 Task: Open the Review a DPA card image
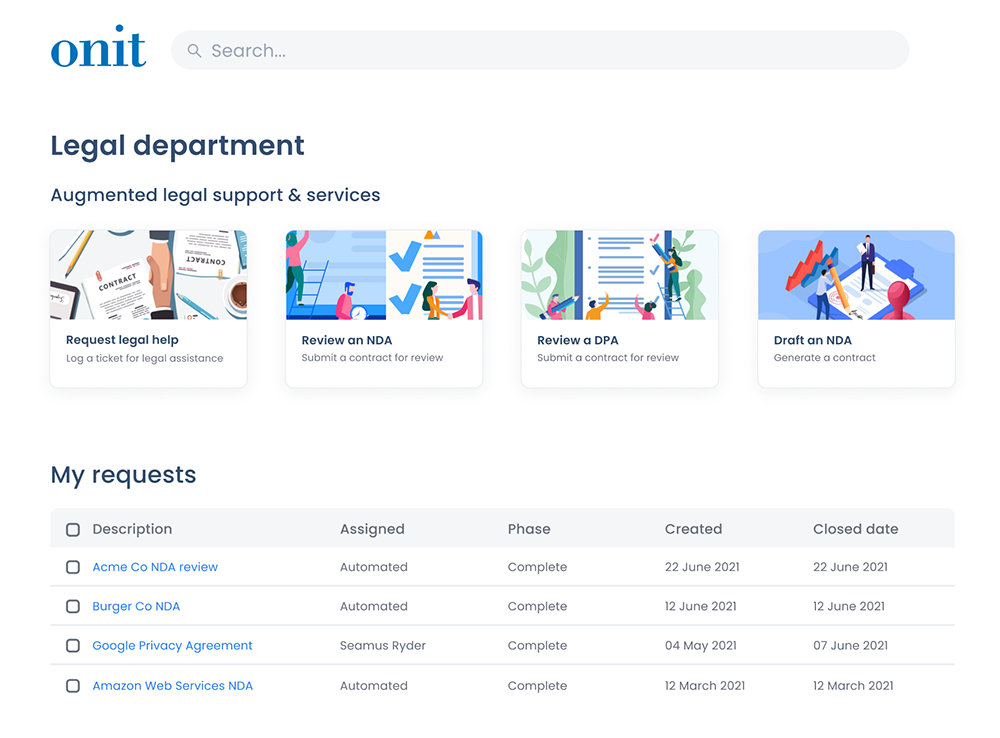pyautogui.click(x=620, y=275)
